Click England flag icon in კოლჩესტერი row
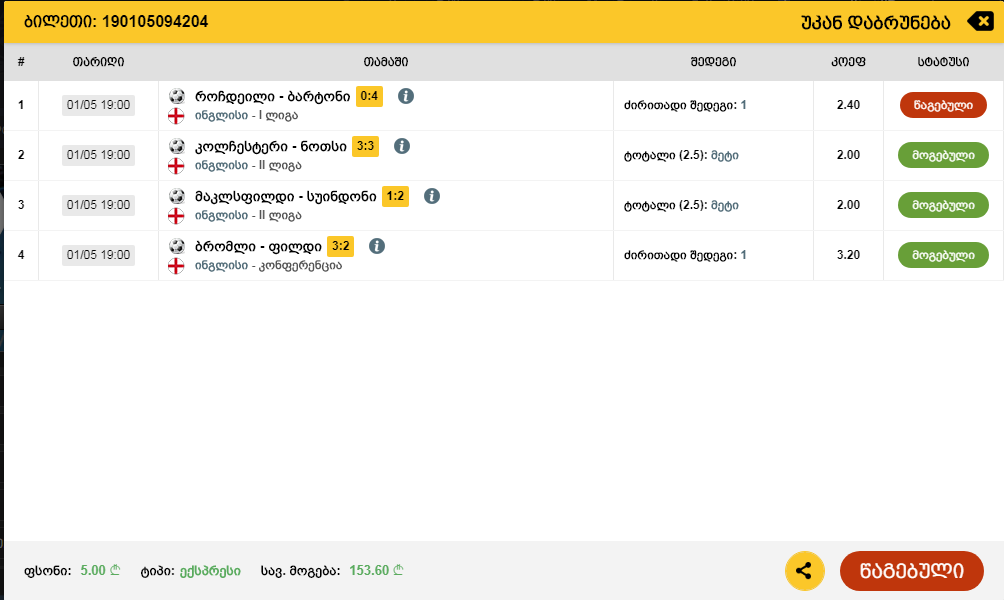 click(176, 166)
